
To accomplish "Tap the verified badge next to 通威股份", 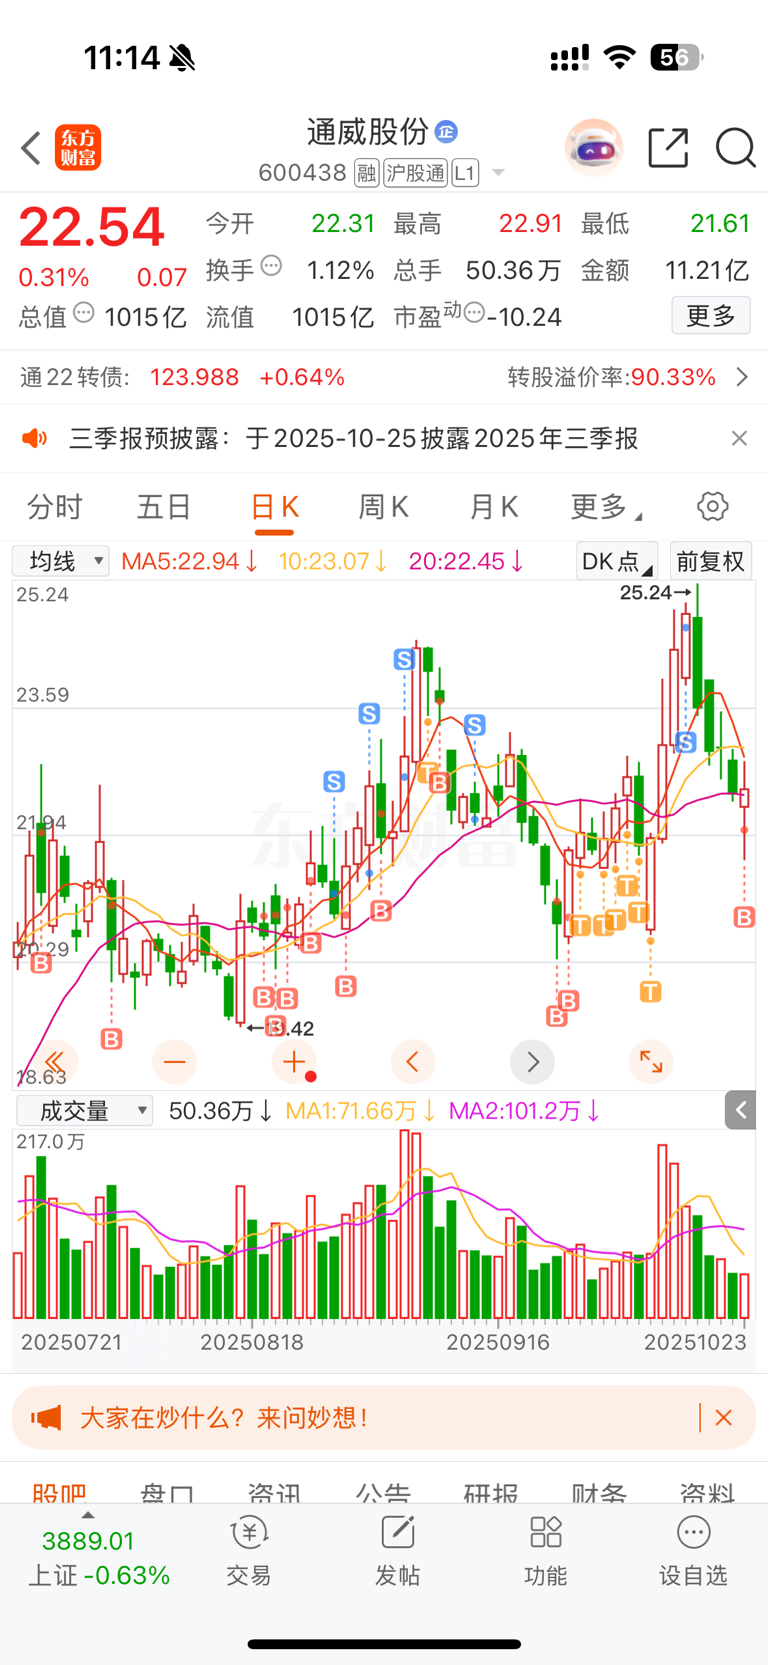I will click(446, 131).
